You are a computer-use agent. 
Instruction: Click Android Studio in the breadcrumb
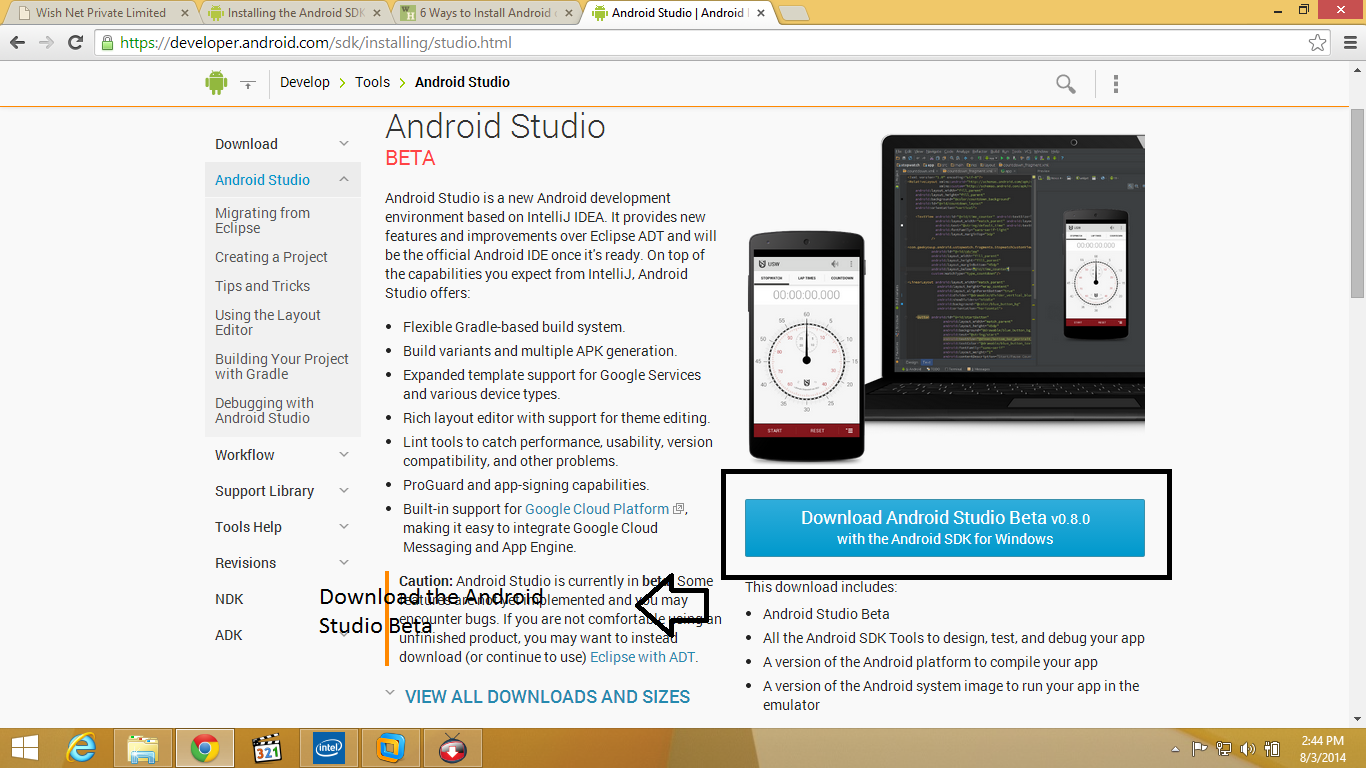(x=462, y=82)
